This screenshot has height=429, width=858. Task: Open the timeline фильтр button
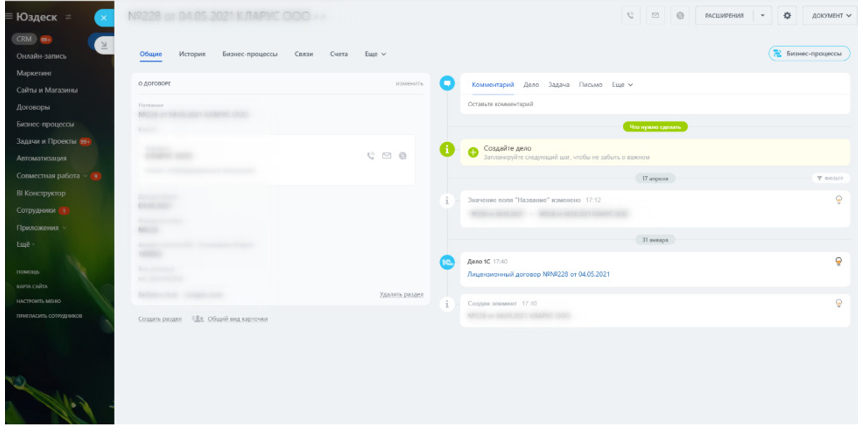point(831,178)
